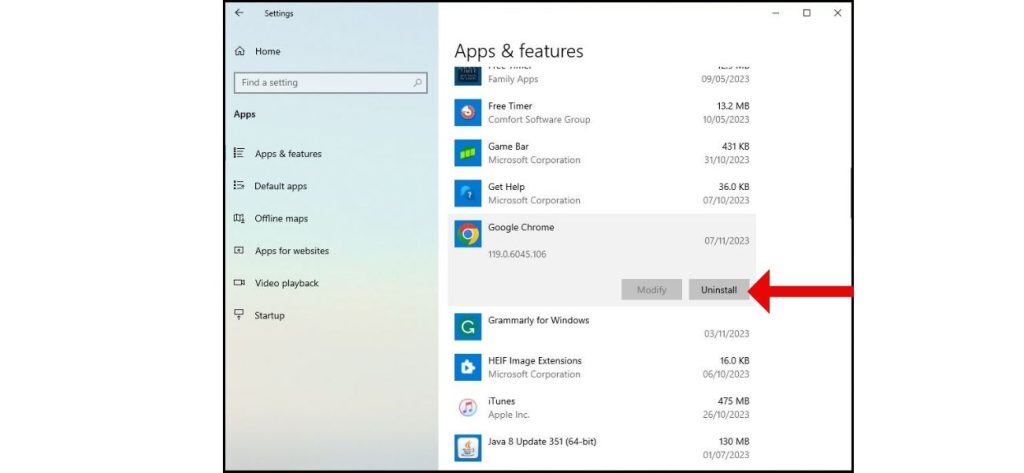Go back with the Settings back arrow
The width and height of the screenshot is (1024, 473).
(x=239, y=12)
